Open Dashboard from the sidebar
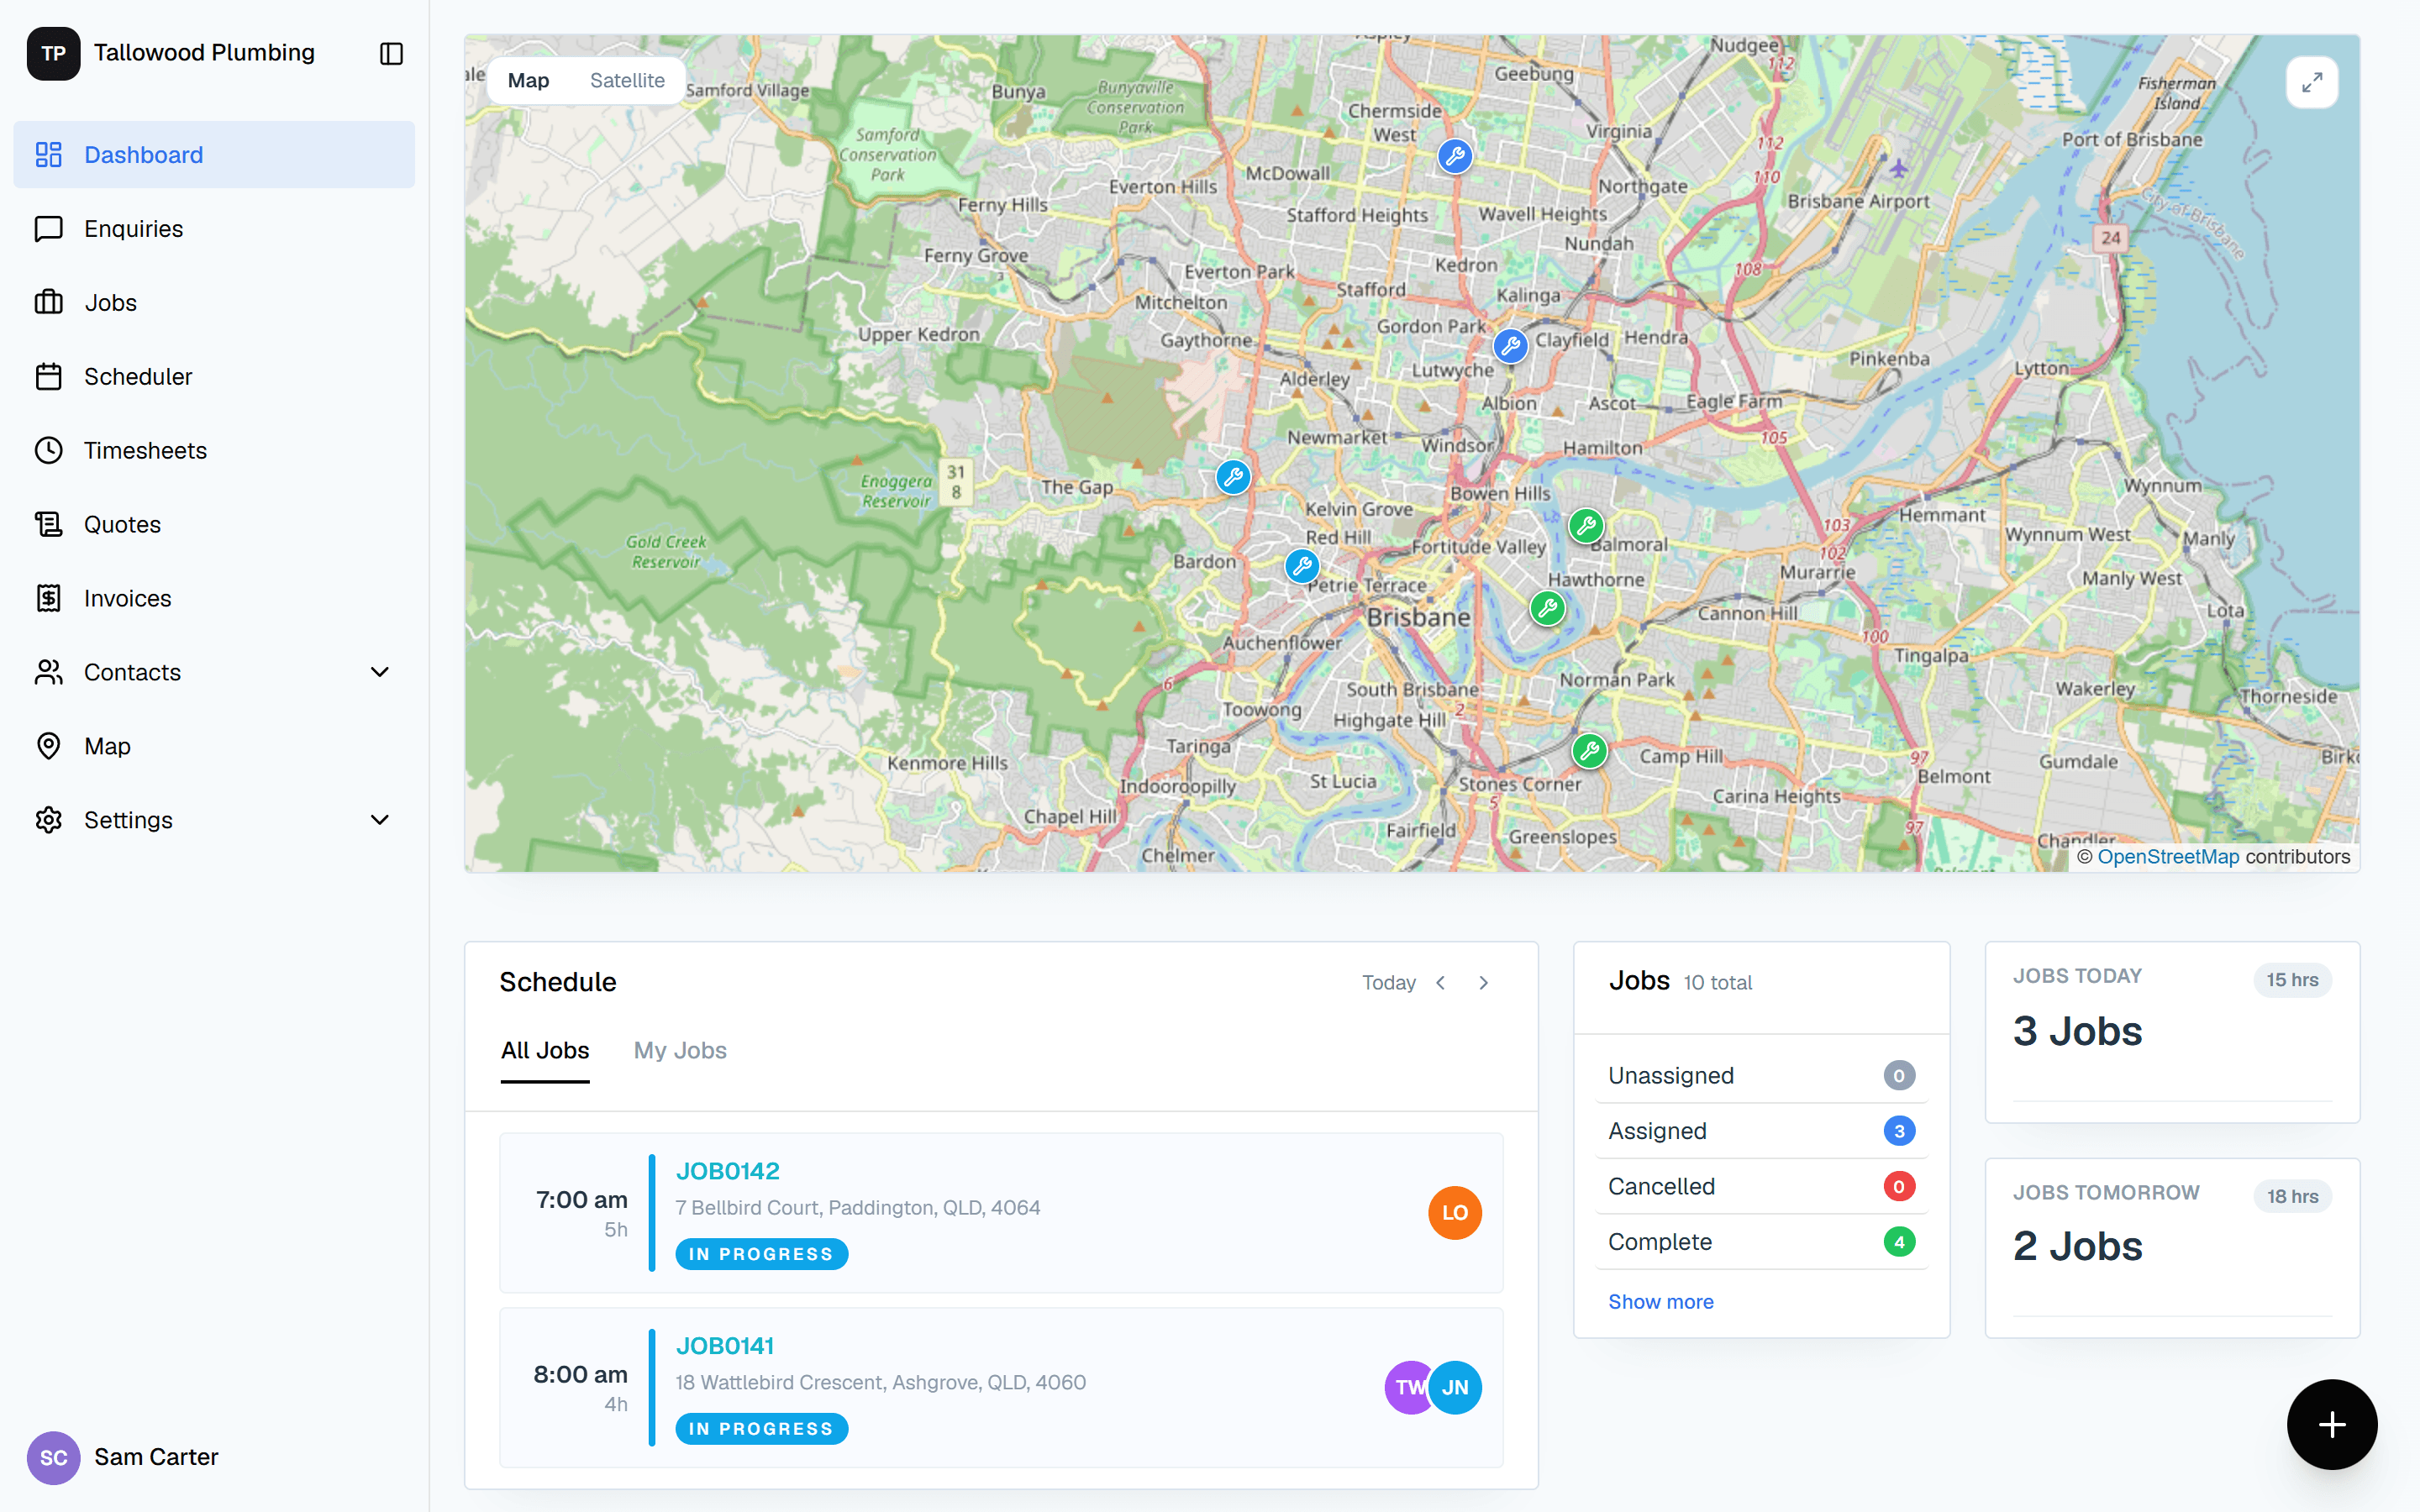2420x1512 pixels. click(x=214, y=154)
